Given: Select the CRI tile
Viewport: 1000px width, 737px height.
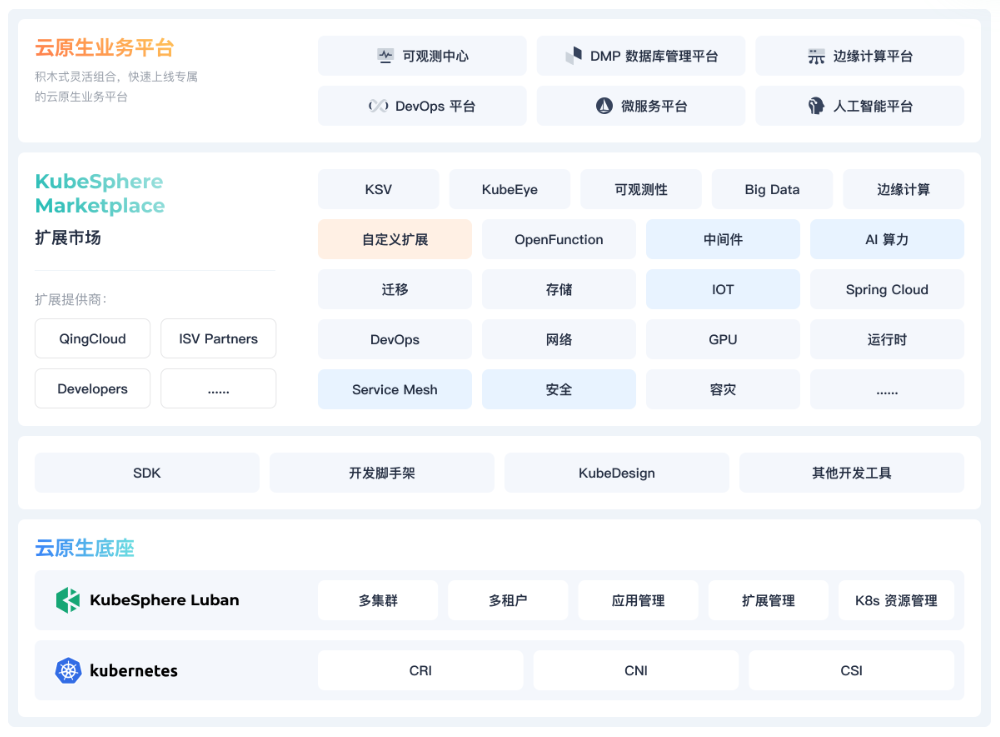Looking at the screenshot, I should [x=420, y=670].
